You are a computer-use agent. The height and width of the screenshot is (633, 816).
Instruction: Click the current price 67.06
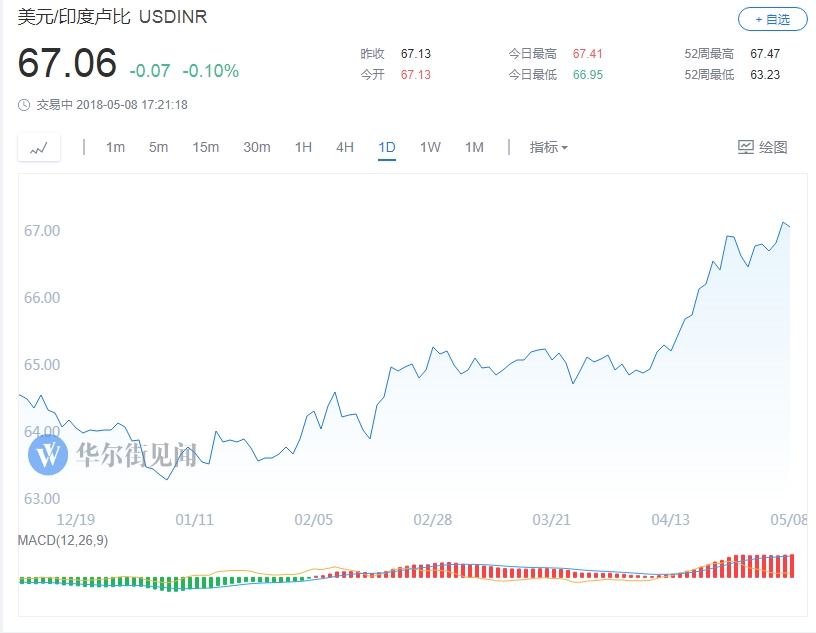click(67, 64)
